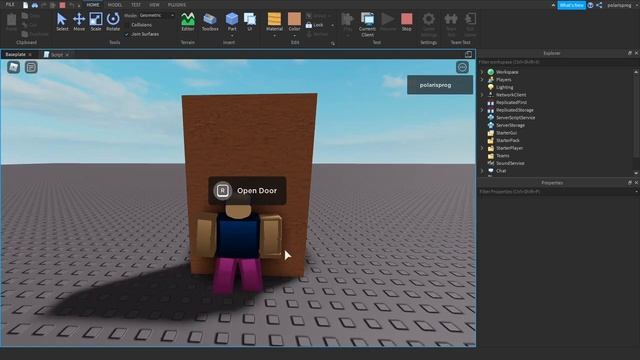Open the chat icon in viewport
The width and height of the screenshot is (640, 360).
[31, 67]
